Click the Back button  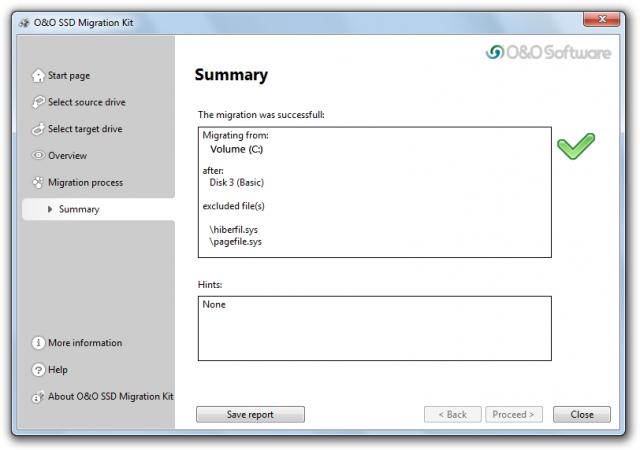pyautogui.click(x=453, y=414)
